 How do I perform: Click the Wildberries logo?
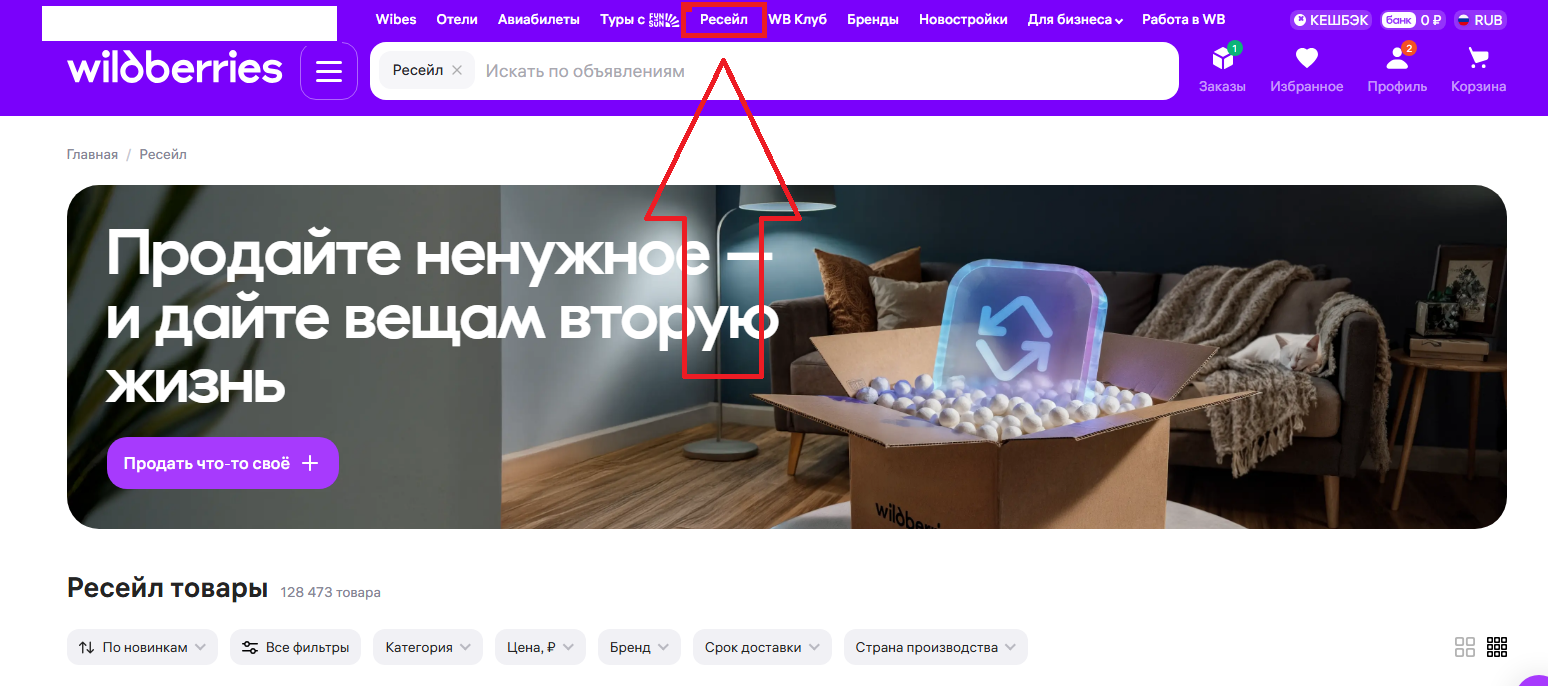(175, 69)
